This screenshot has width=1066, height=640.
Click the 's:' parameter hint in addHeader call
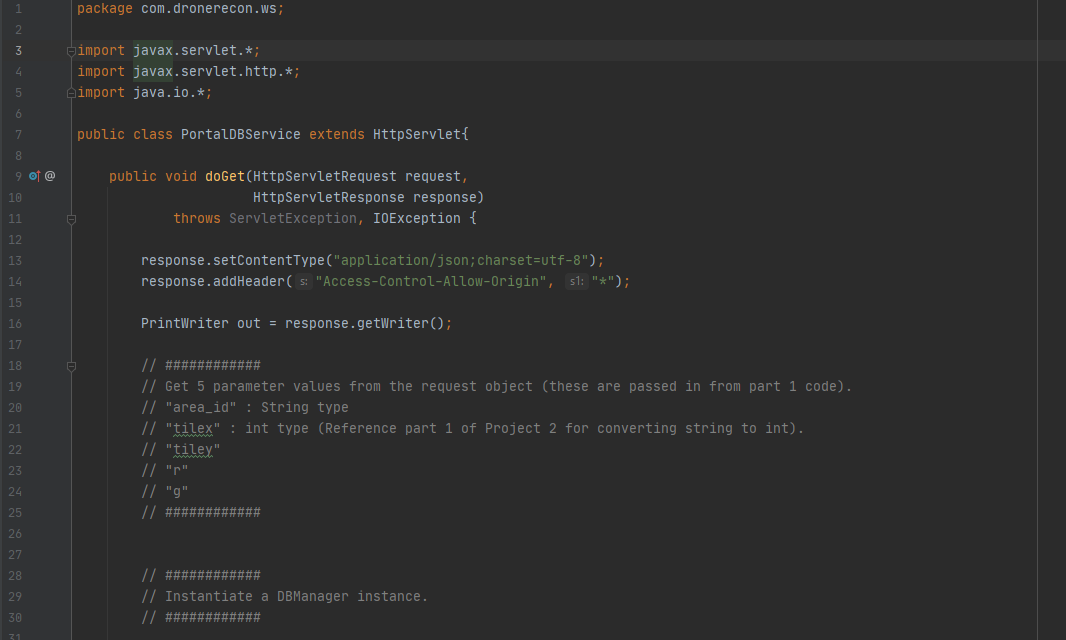point(304,282)
